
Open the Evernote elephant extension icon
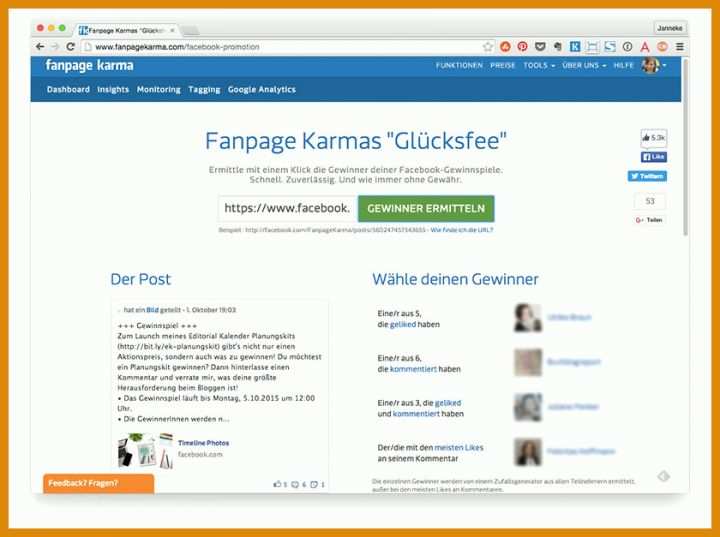pos(557,47)
